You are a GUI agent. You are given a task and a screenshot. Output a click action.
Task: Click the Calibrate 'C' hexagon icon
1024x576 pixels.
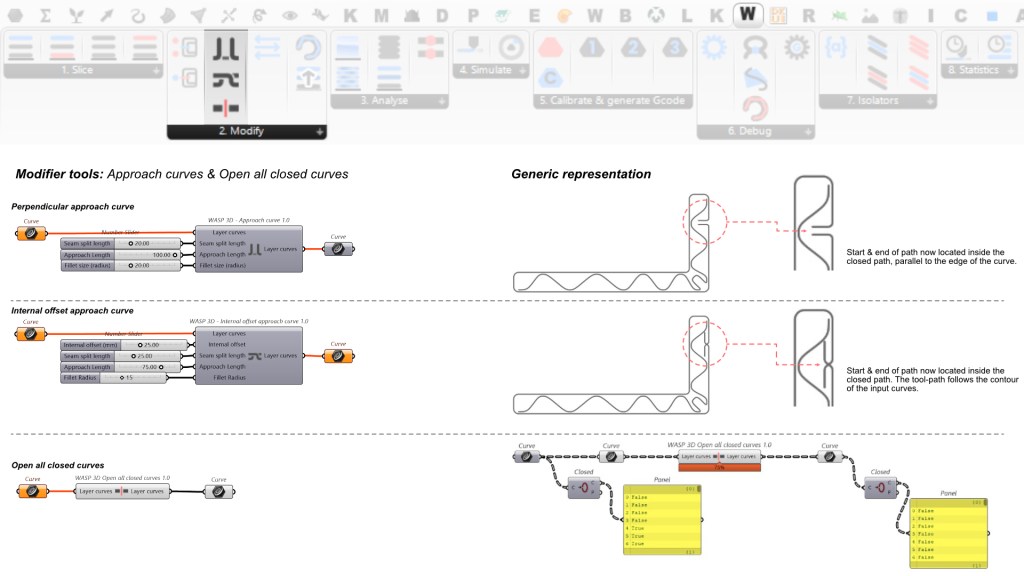(549, 77)
